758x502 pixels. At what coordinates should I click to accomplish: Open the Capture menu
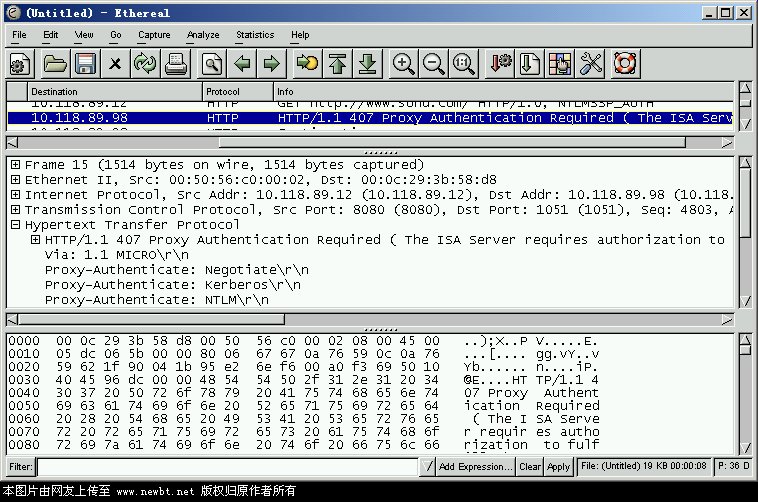(154, 35)
